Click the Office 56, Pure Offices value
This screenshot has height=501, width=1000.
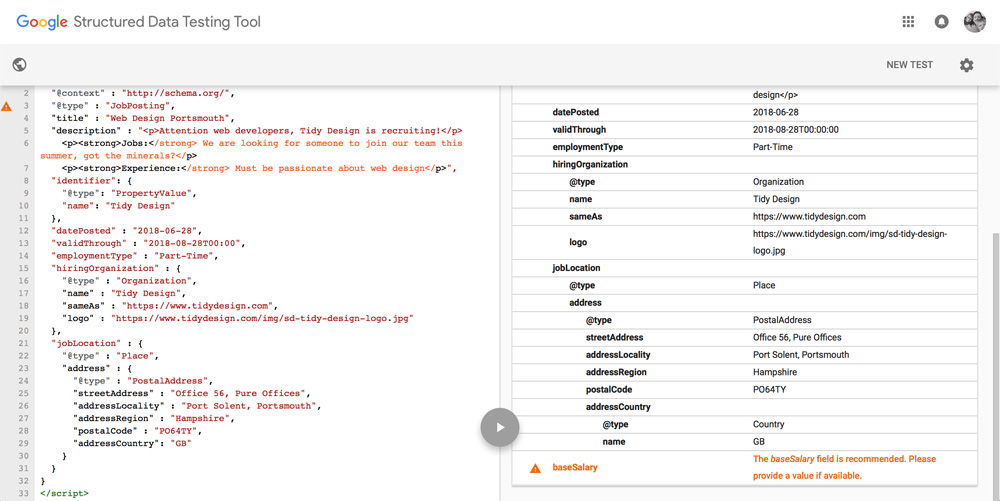click(x=797, y=337)
